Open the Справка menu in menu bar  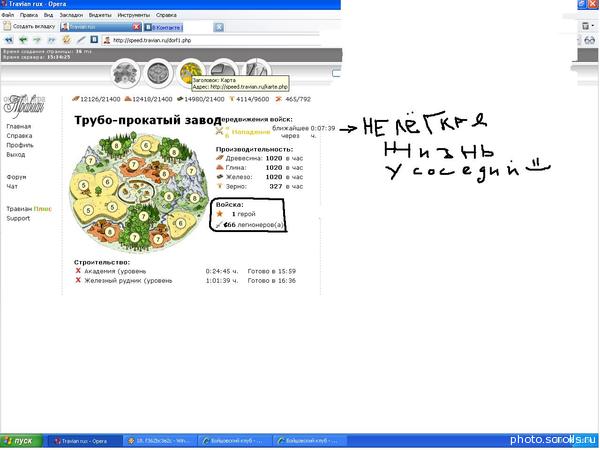pos(166,15)
